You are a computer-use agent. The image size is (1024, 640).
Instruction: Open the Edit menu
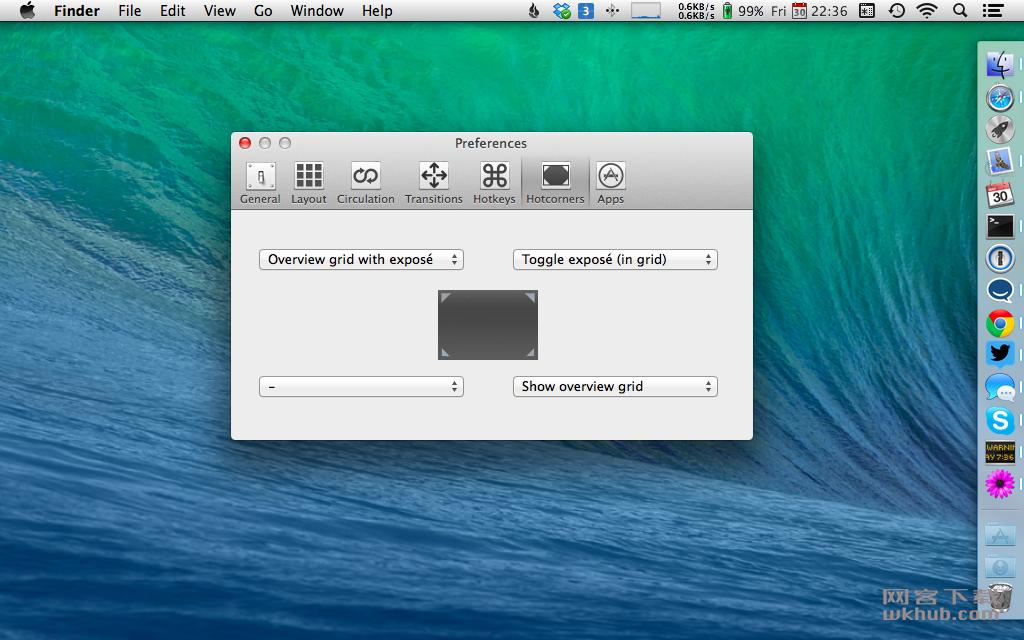(172, 10)
